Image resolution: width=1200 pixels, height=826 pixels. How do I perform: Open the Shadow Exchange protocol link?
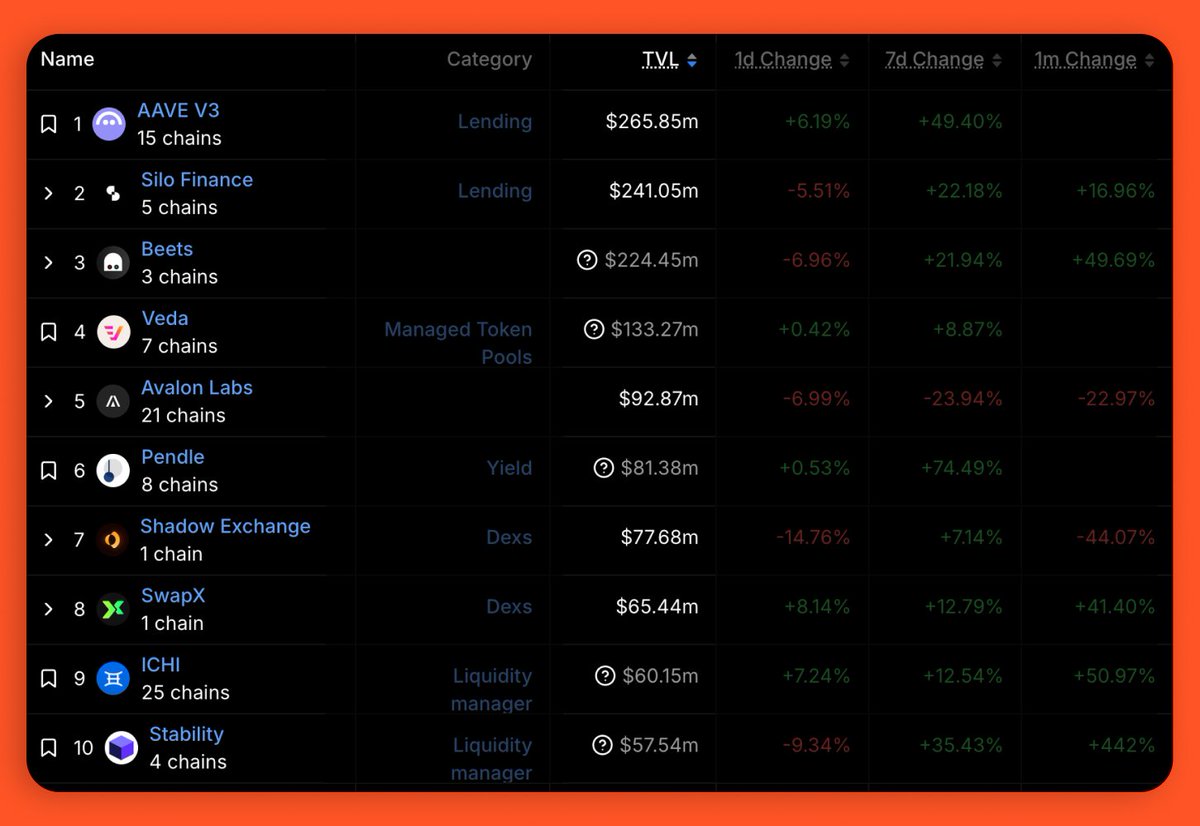[225, 526]
